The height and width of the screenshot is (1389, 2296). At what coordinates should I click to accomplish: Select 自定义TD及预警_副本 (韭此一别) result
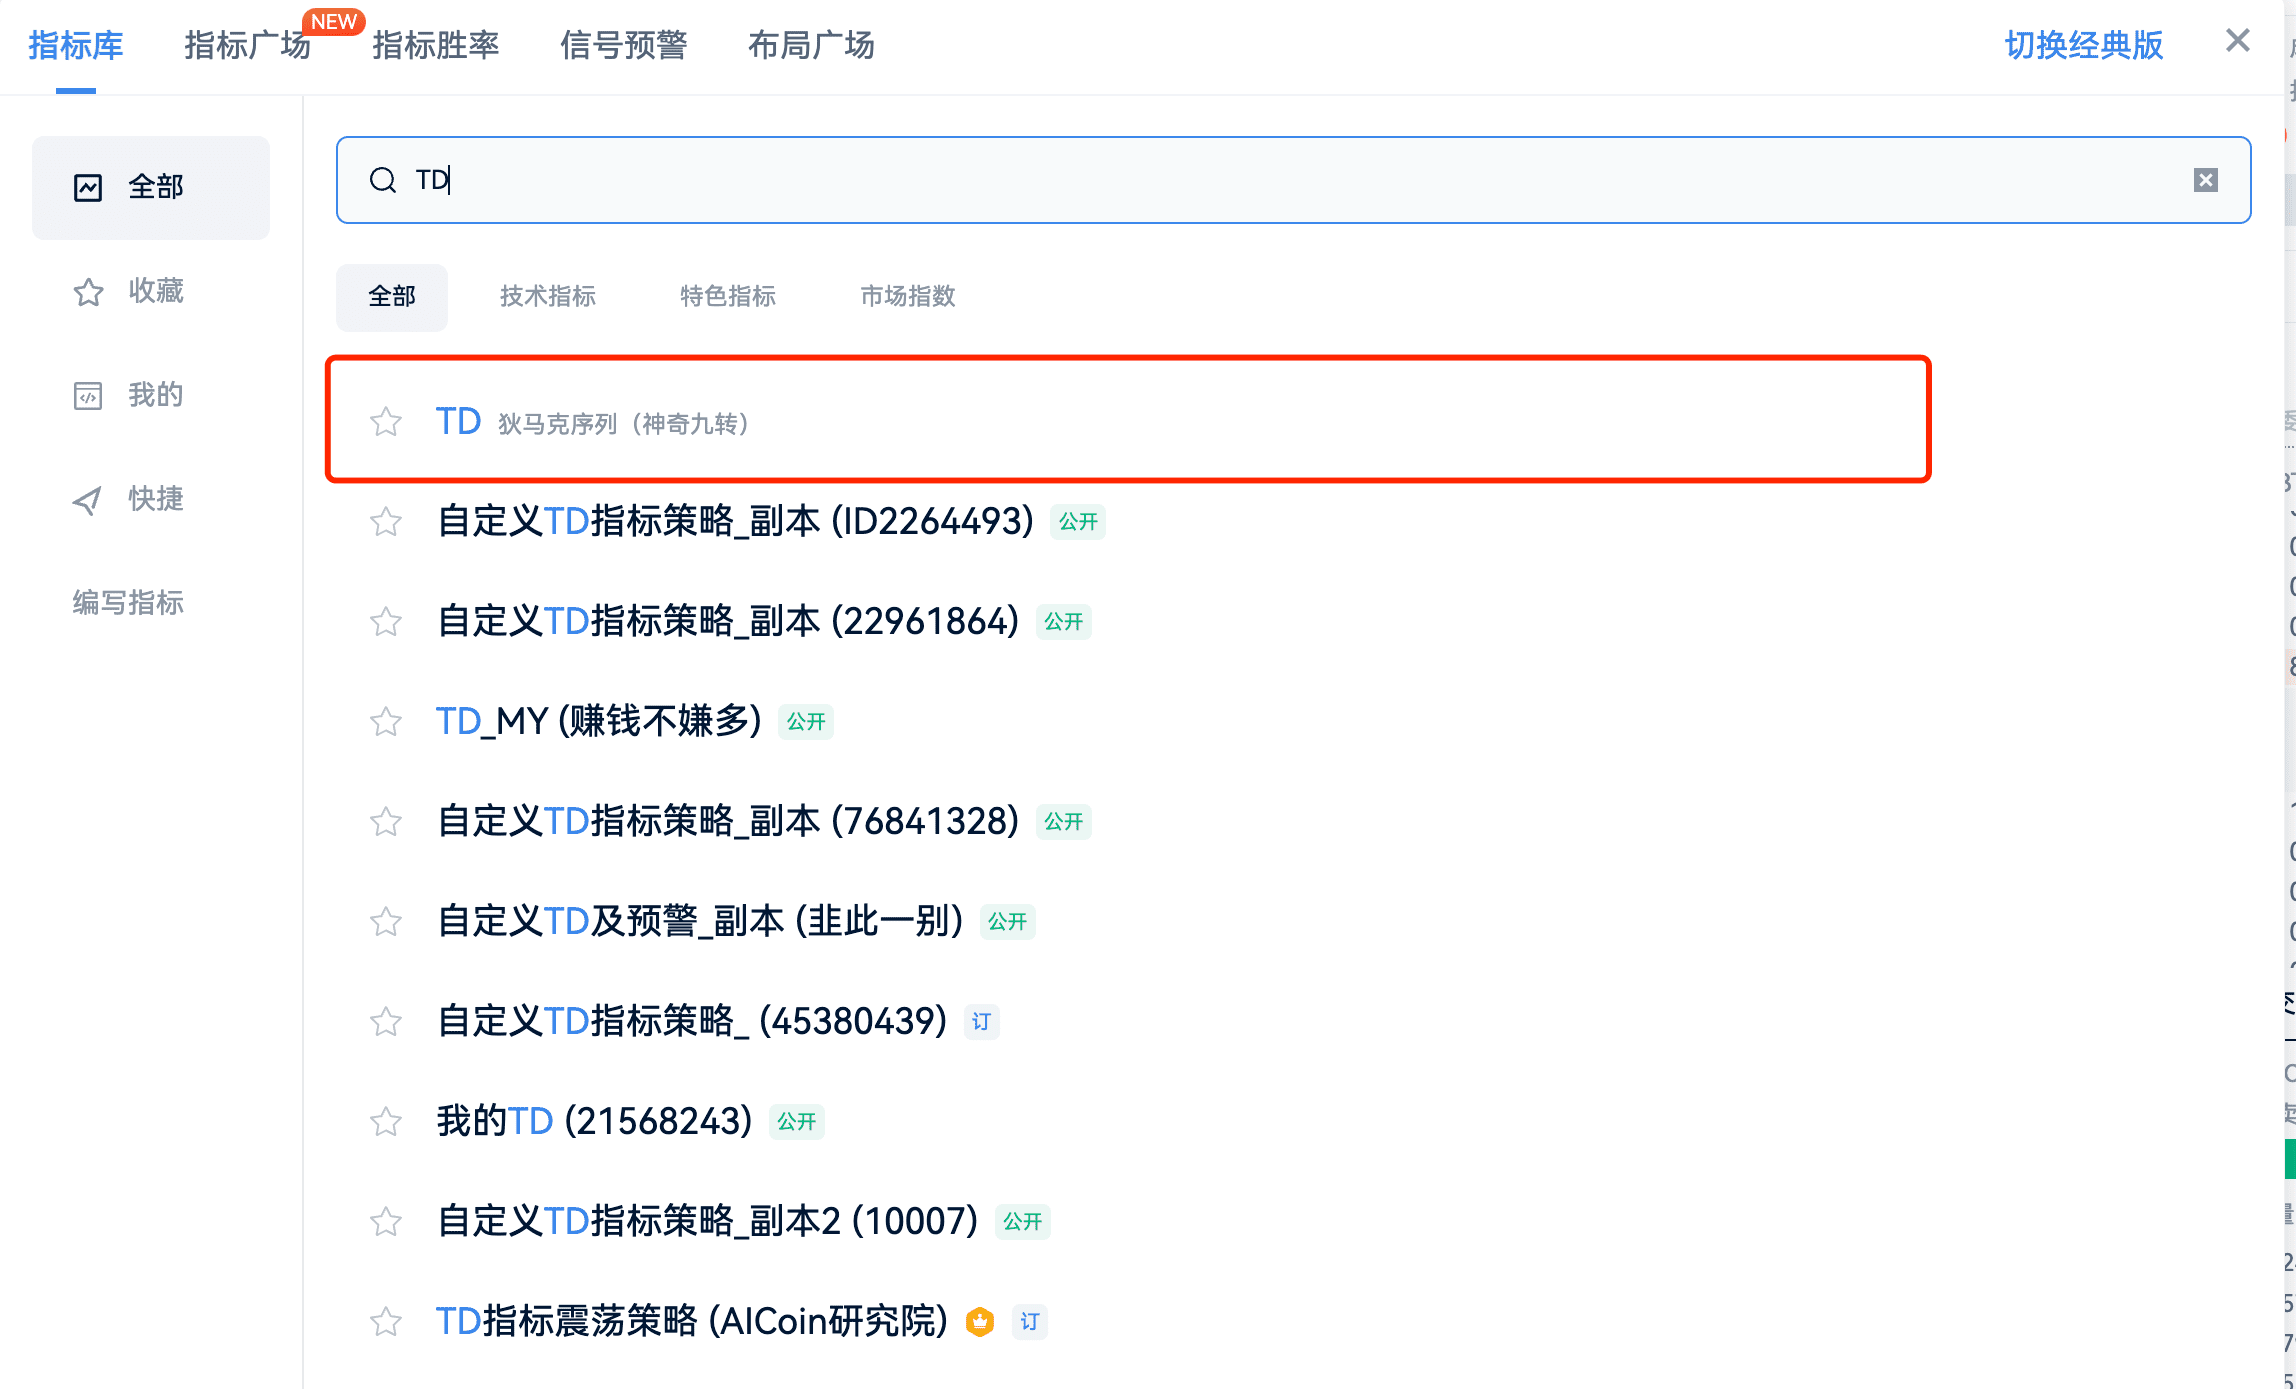coord(701,922)
